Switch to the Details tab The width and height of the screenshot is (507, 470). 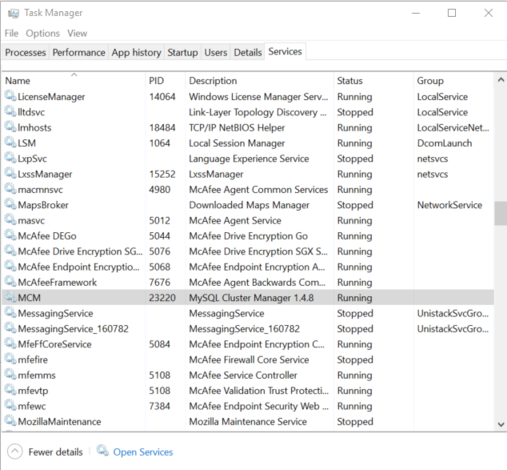[x=248, y=52]
